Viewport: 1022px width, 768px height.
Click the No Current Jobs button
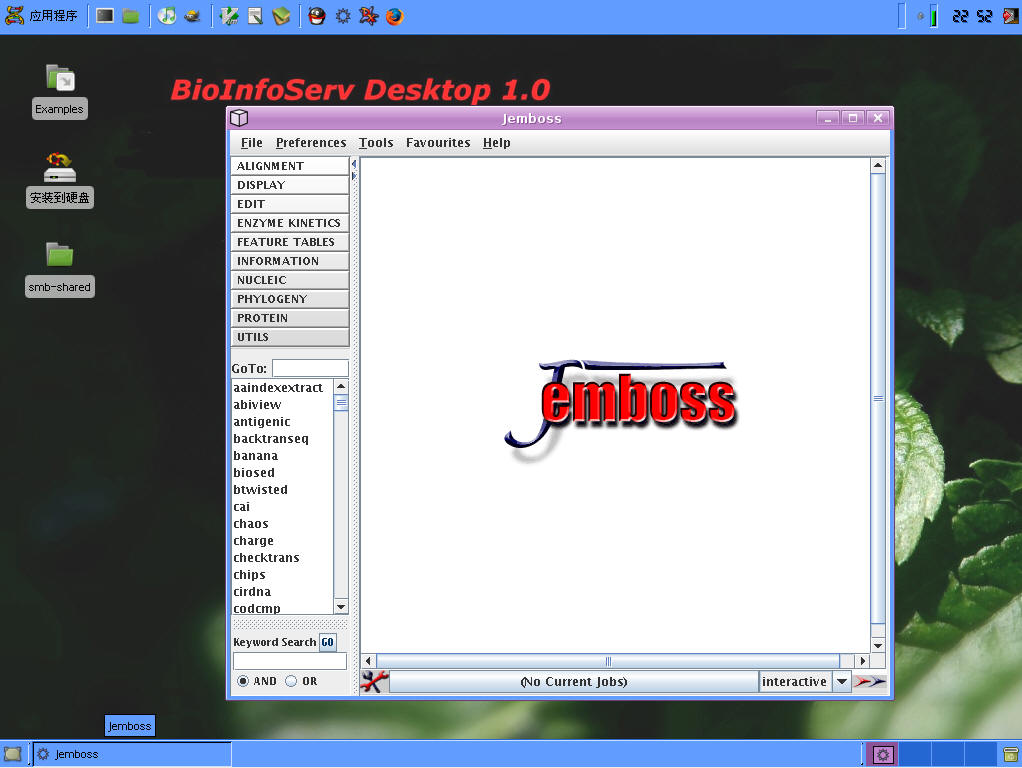coord(574,681)
